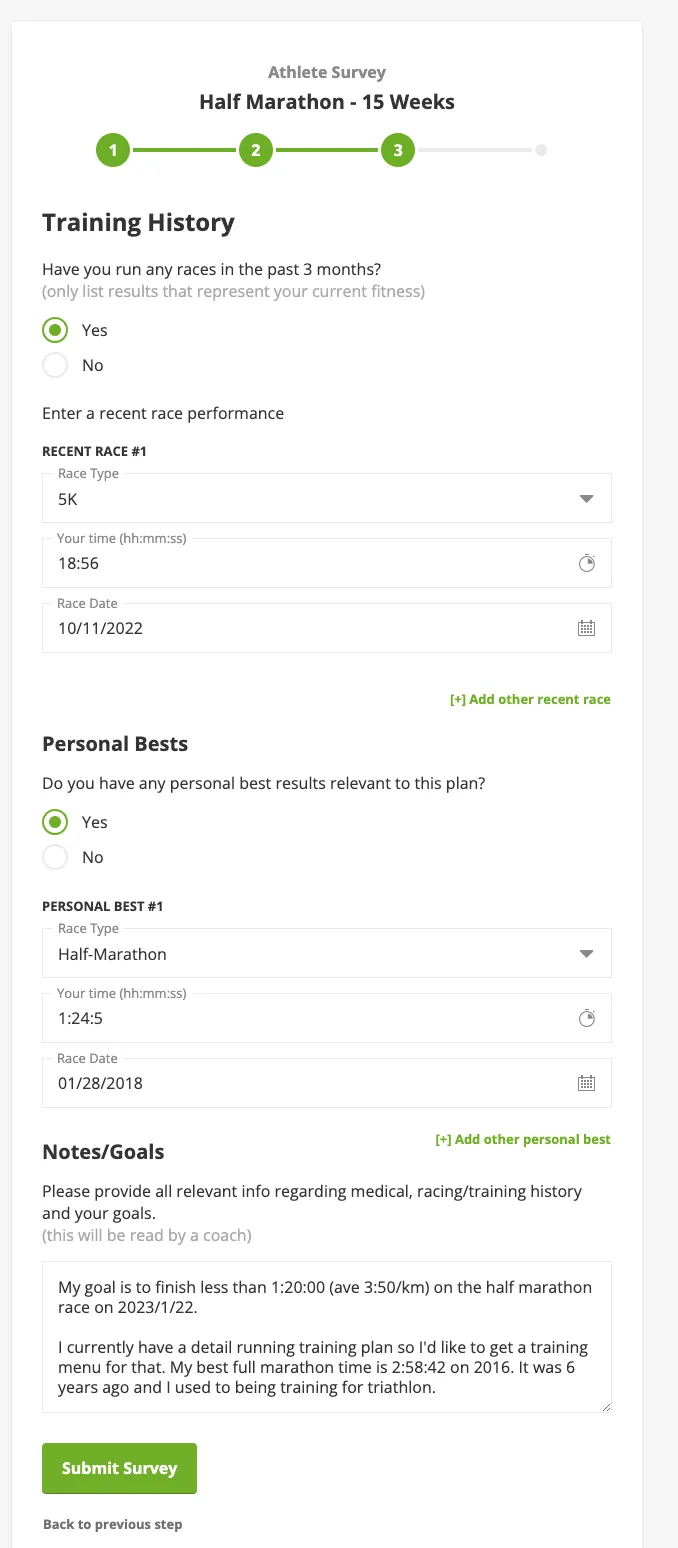This screenshot has width=678, height=1548.
Task: Go to survey step 1 circle
Action: coord(113,151)
